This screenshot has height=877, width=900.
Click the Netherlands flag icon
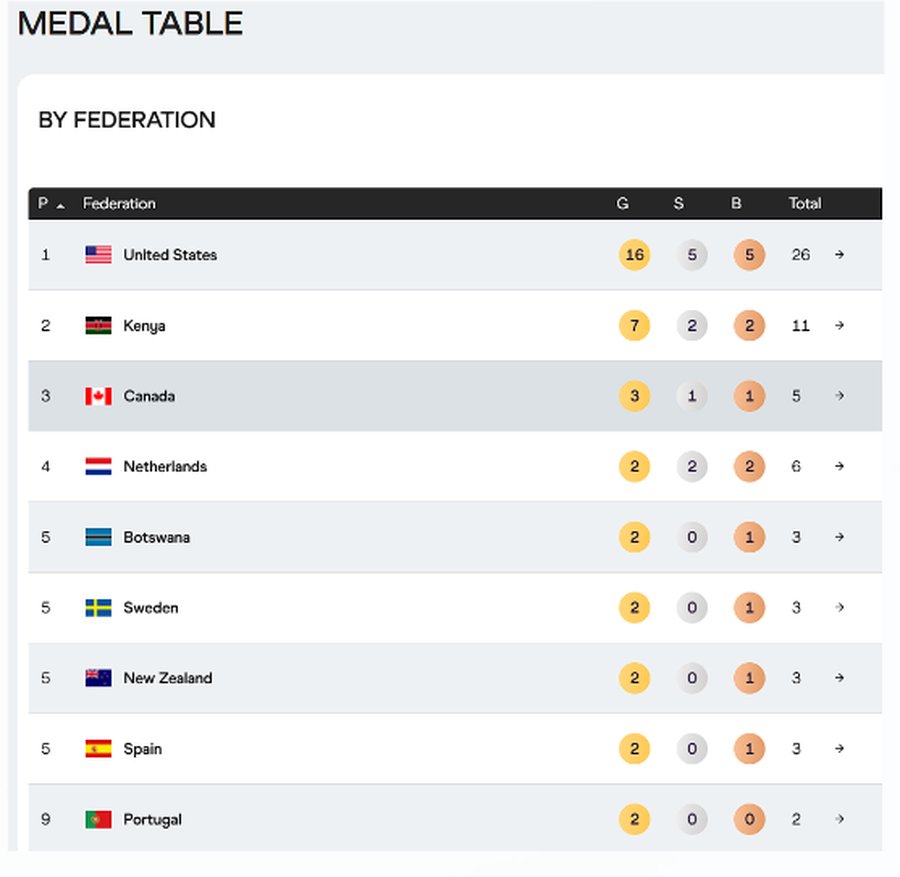pos(97,466)
